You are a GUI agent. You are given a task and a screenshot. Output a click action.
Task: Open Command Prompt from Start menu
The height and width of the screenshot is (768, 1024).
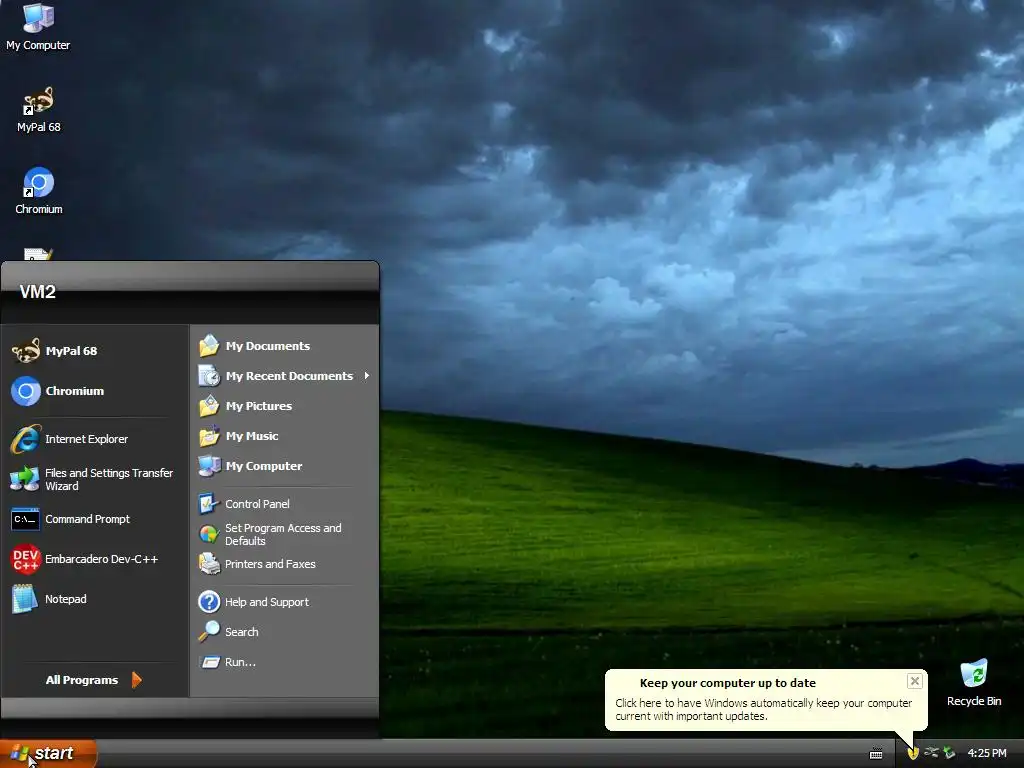95,519
